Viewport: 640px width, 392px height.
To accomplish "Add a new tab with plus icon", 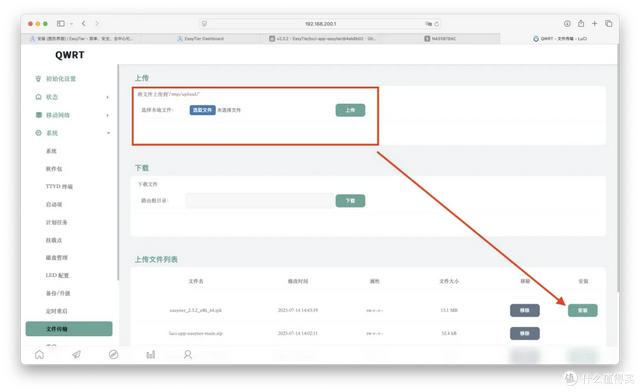I will coord(595,24).
